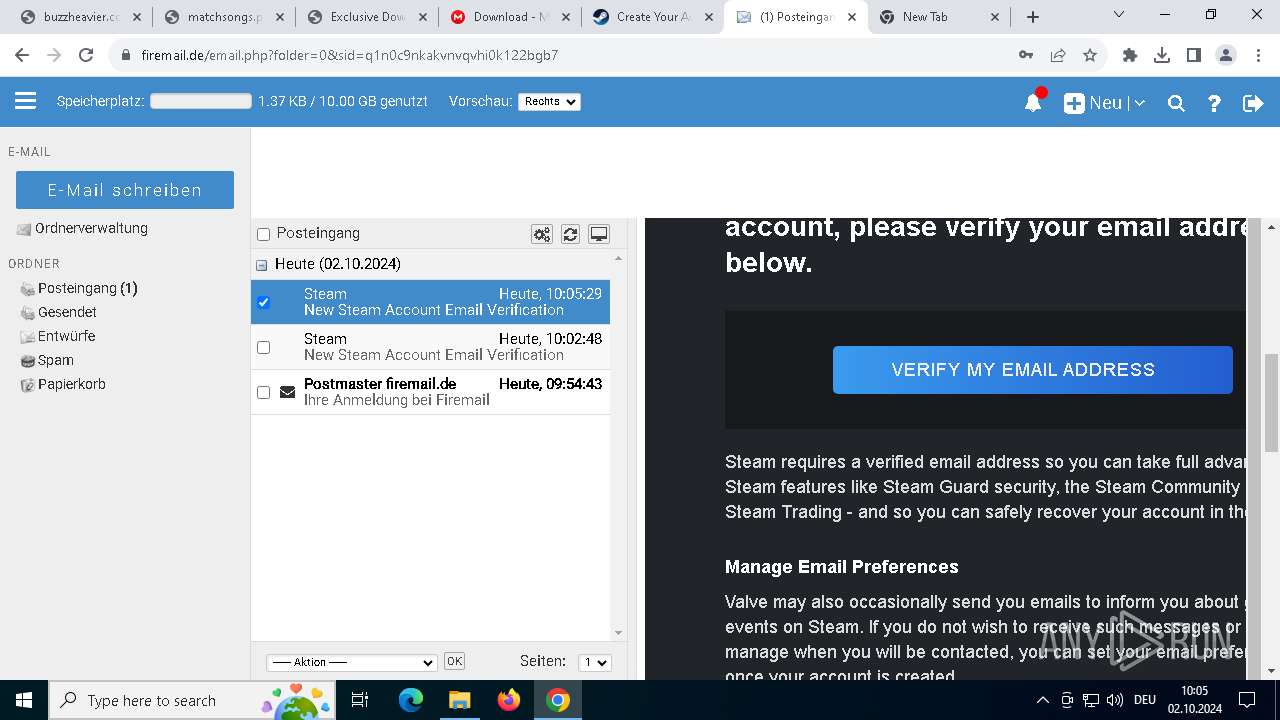The width and height of the screenshot is (1280, 720).
Task: Open Chrome profile avatar
Action: point(1226,55)
